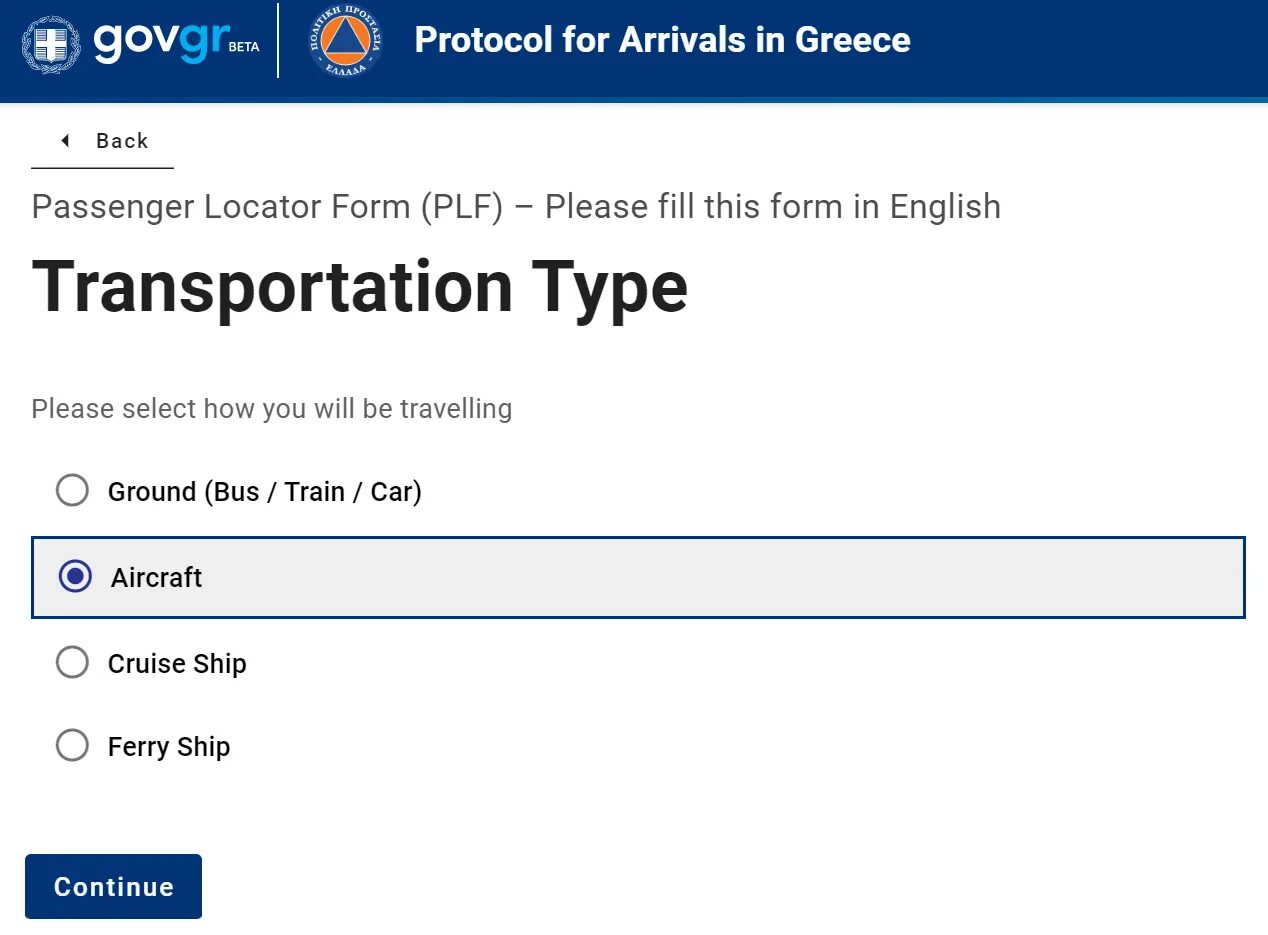
Task: Click the Back arrow icon
Action: pos(66,141)
